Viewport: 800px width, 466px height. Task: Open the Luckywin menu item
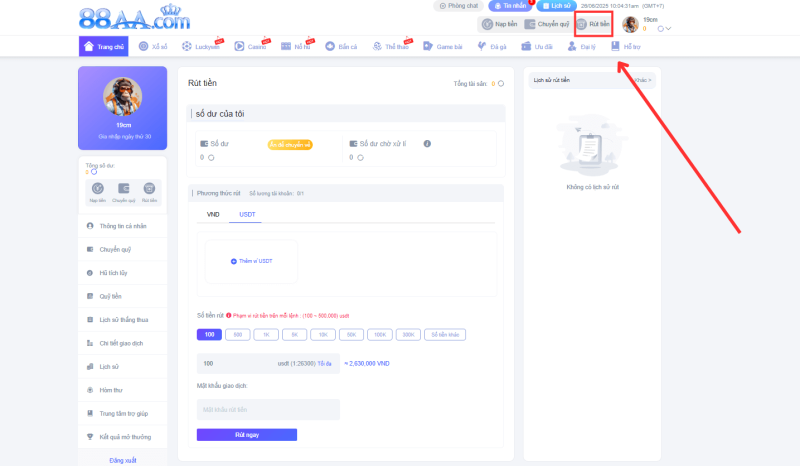click(x=201, y=46)
